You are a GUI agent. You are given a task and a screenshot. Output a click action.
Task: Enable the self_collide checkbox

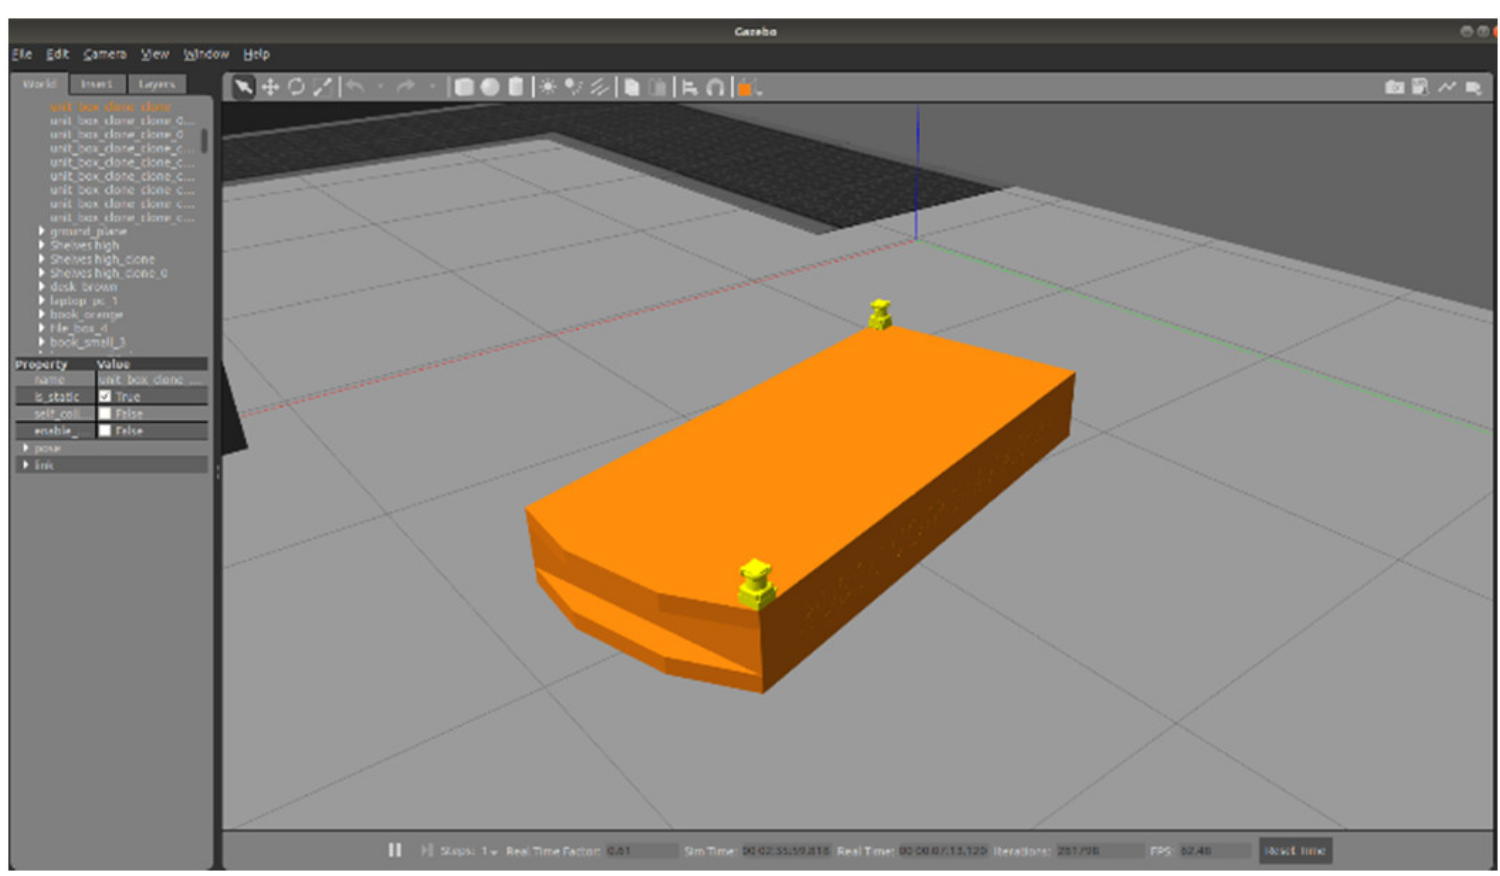click(x=105, y=414)
